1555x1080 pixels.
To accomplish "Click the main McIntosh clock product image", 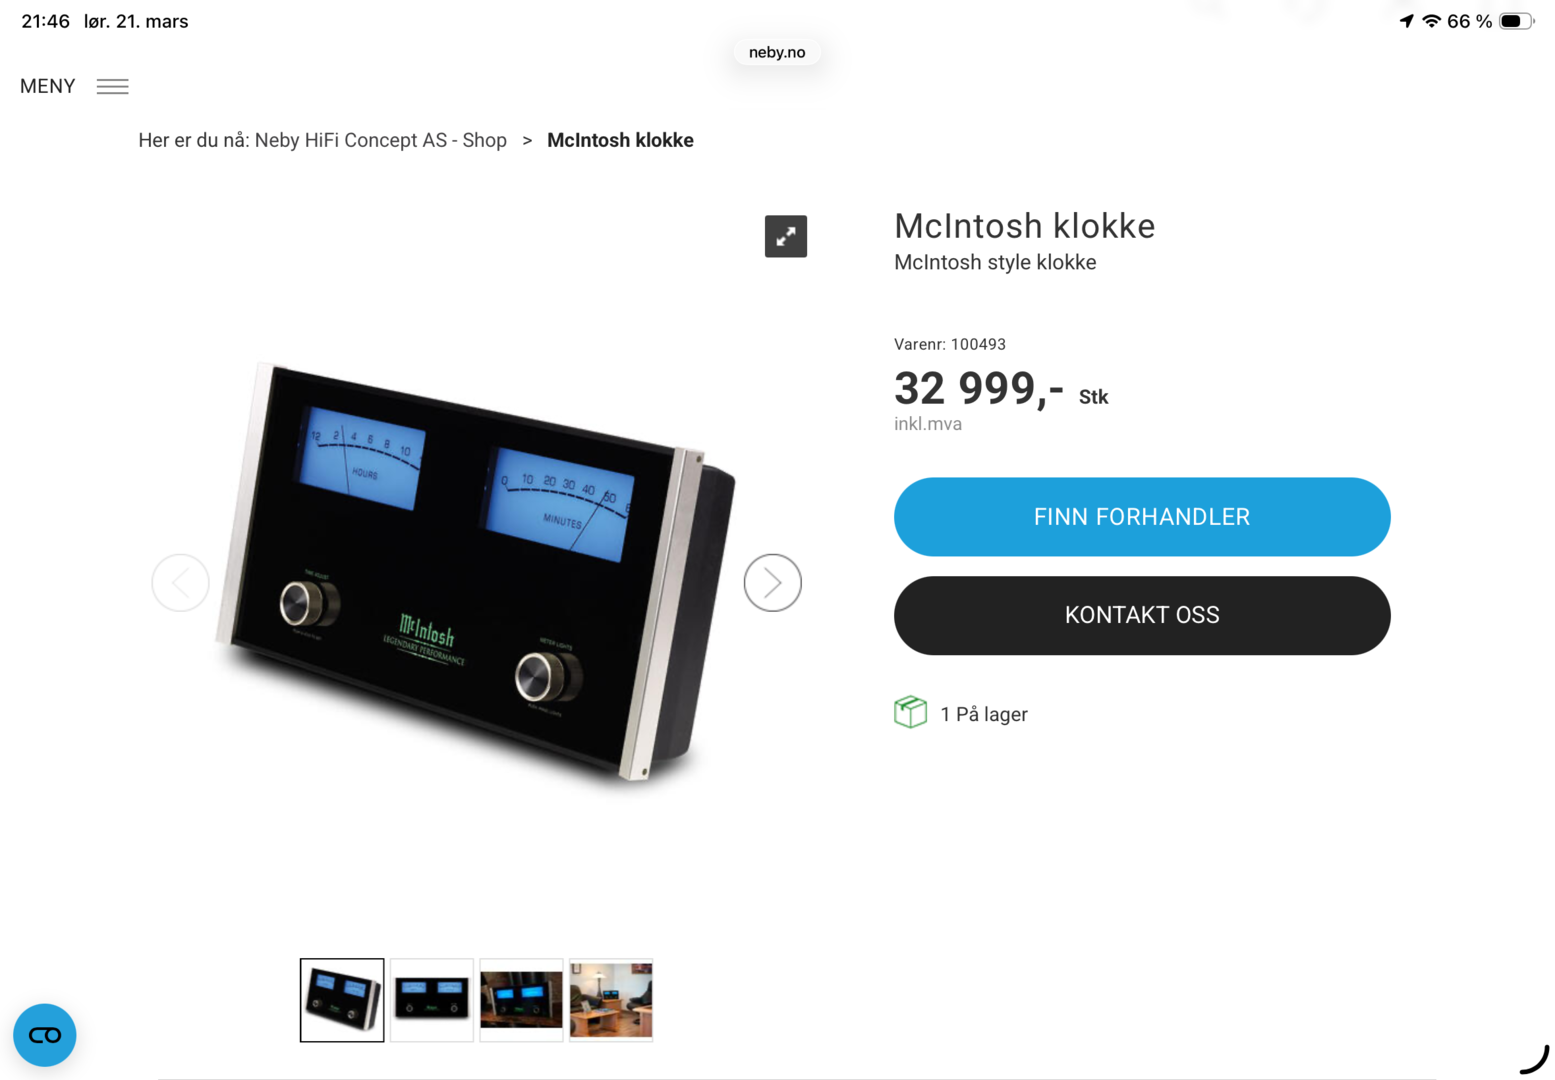I will [476, 572].
